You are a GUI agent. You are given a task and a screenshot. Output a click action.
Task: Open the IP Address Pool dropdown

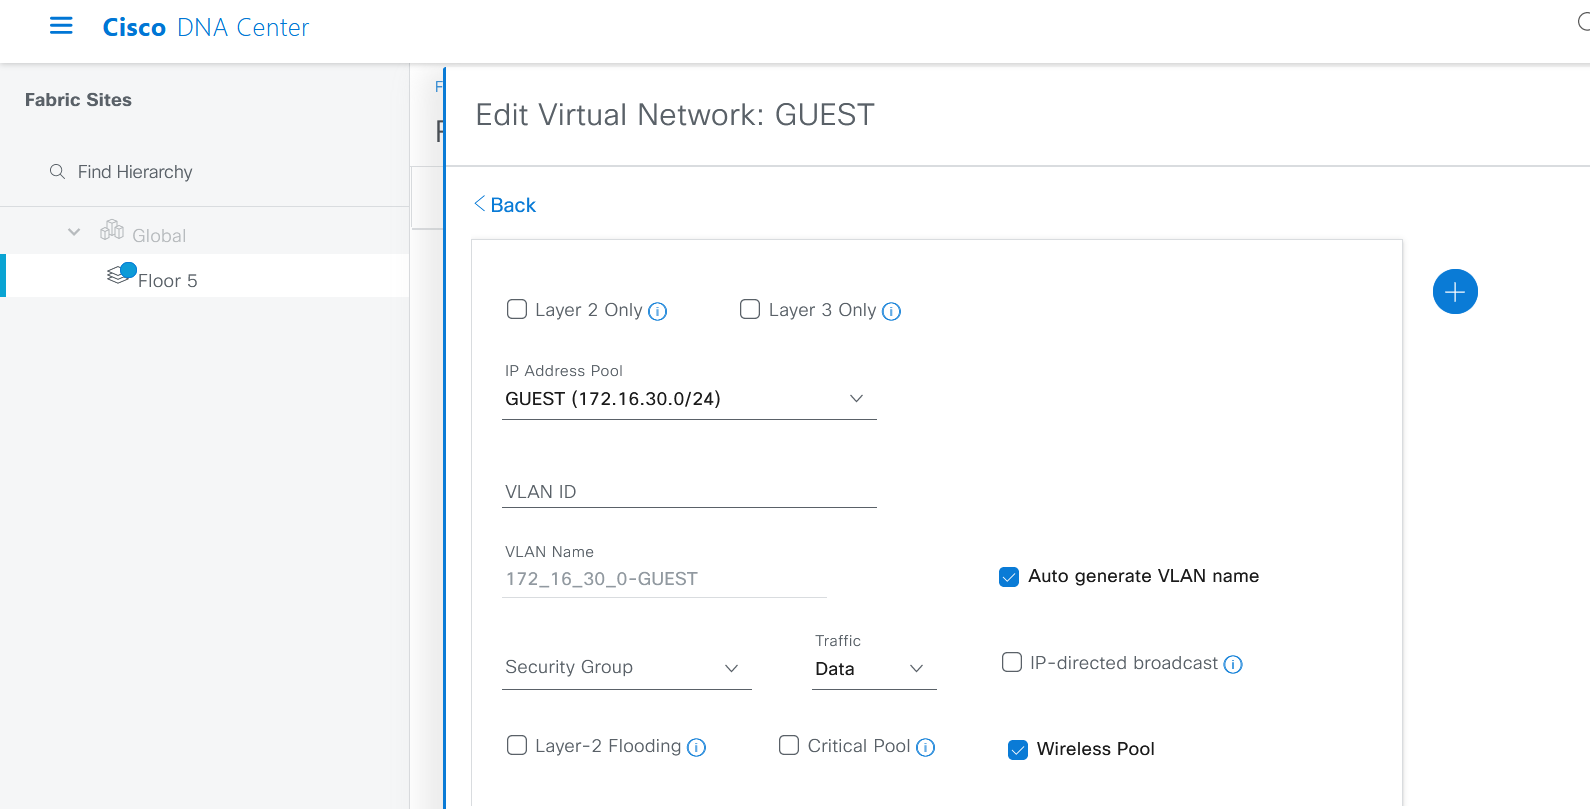[689, 399]
